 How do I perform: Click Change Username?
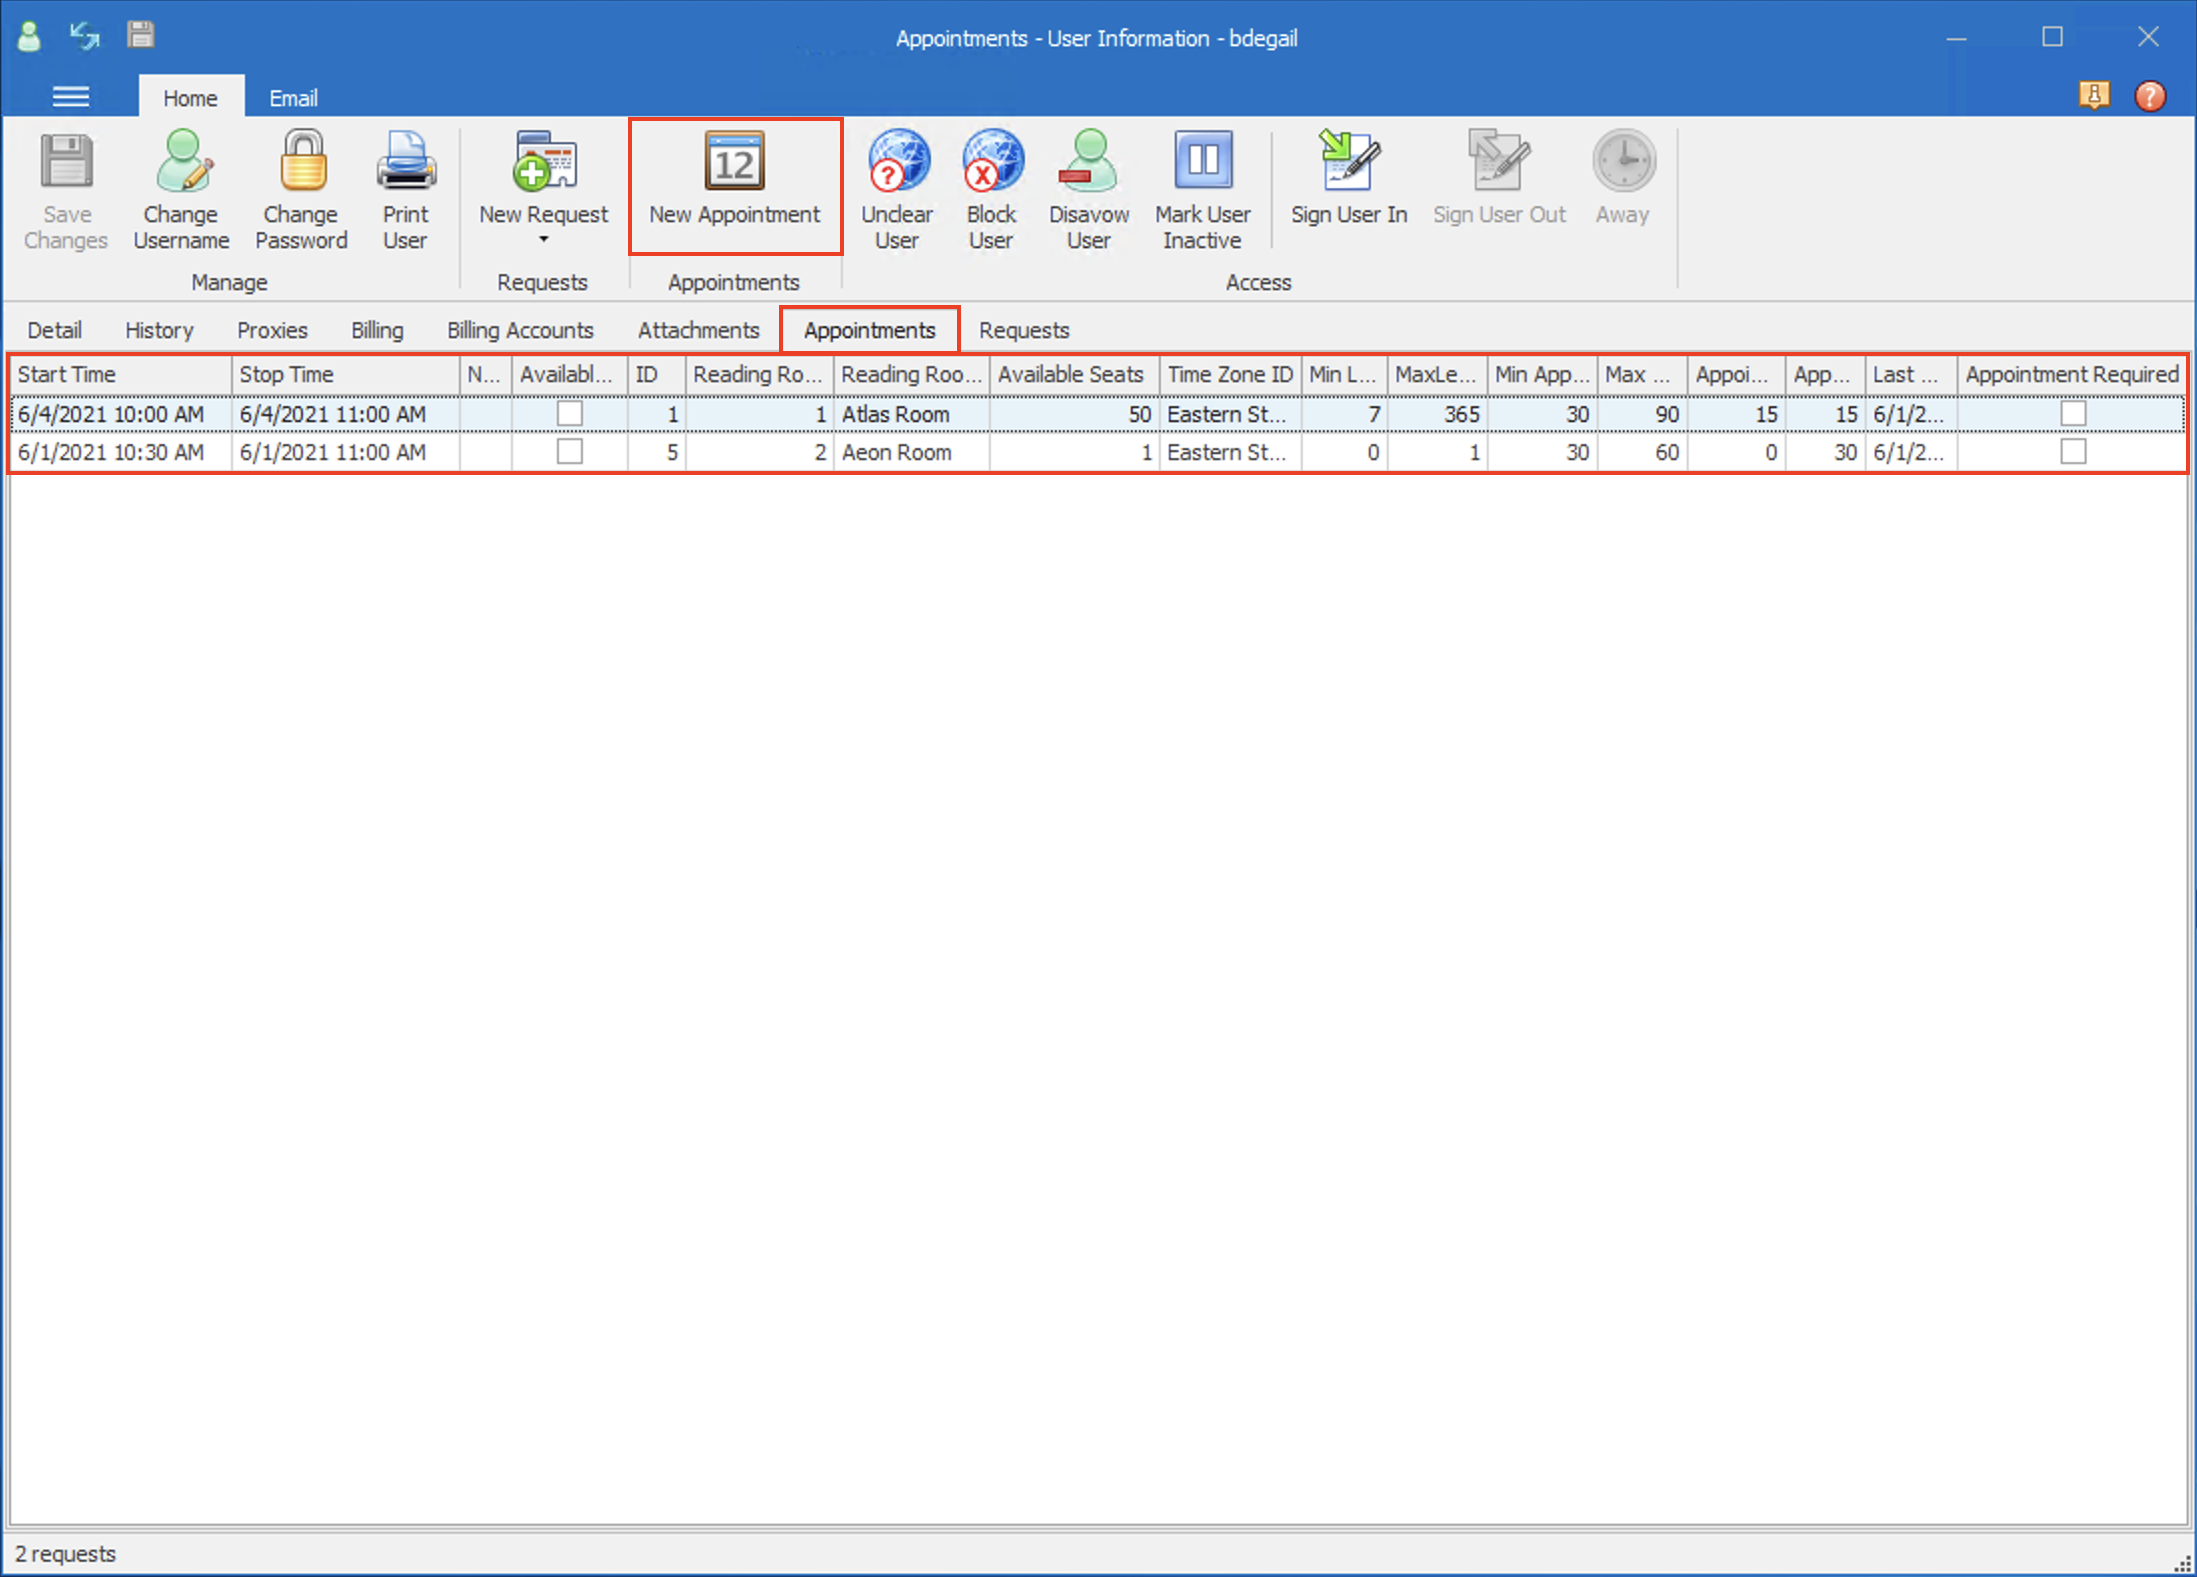click(x=181, y=190)
